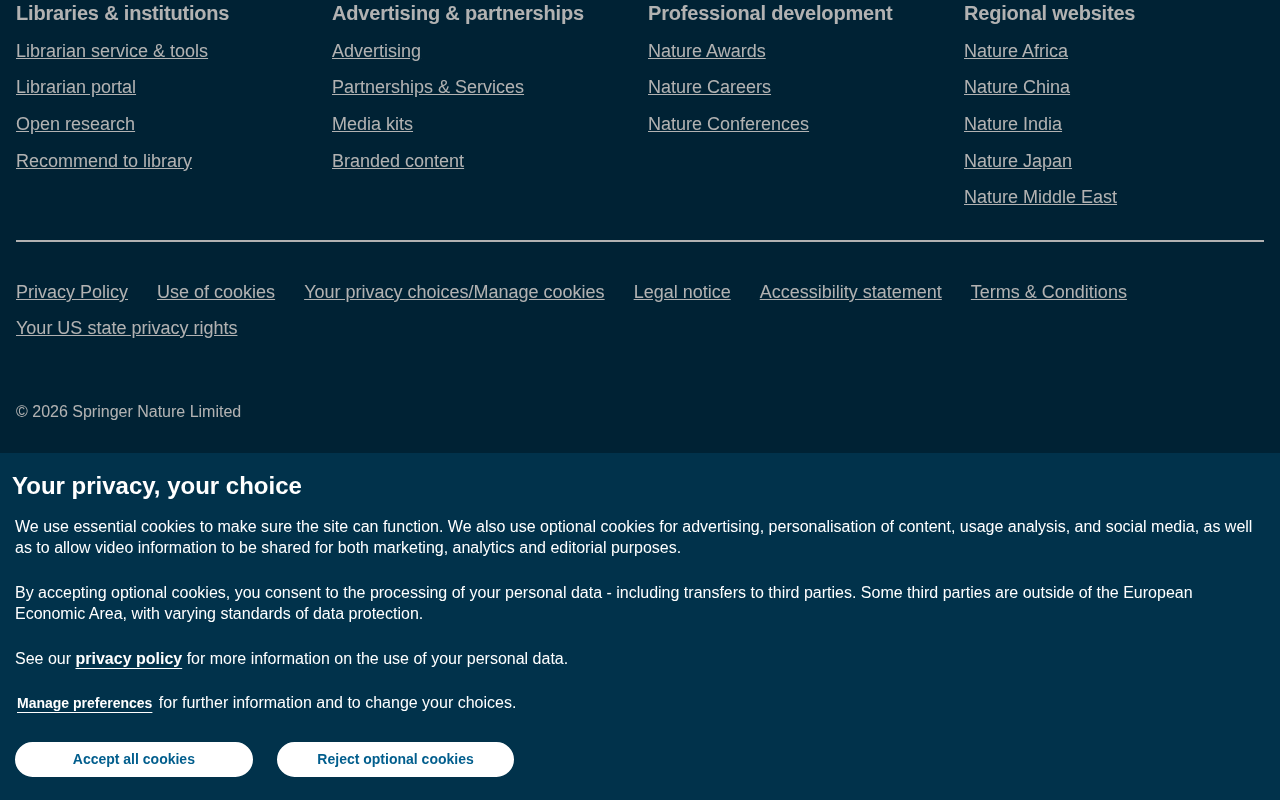Open Your privacy choices/Manage cookies
Viewport: 1280px width, 800px height.
click(454, 292)
